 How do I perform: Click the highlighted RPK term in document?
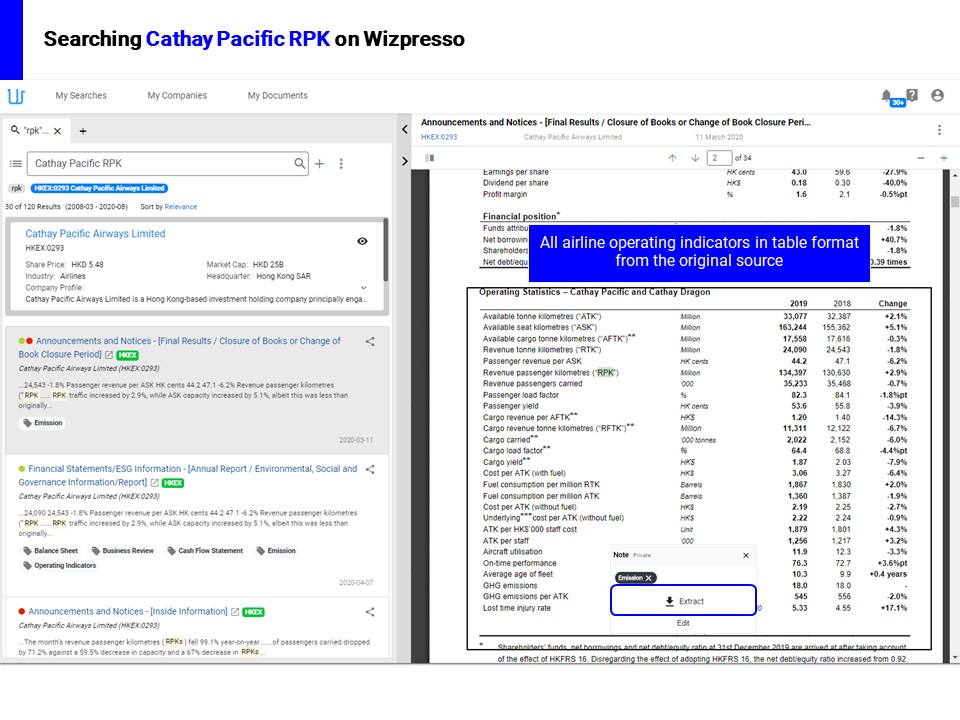[x=606, y=372]
